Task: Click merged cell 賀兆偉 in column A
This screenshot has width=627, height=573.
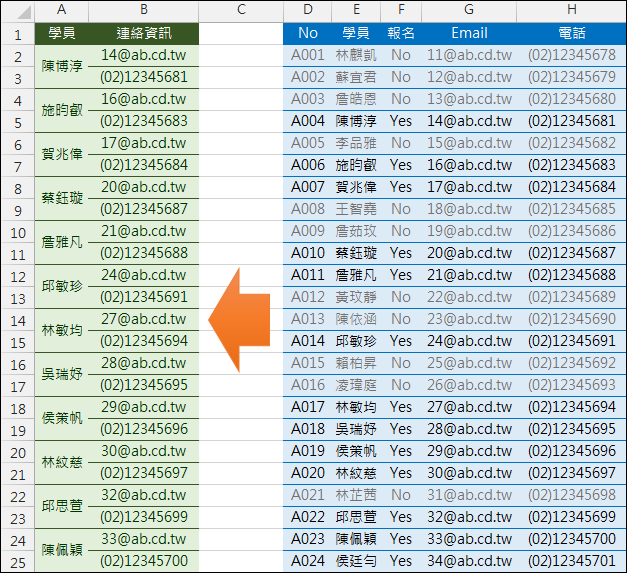Action: [62, 154]
